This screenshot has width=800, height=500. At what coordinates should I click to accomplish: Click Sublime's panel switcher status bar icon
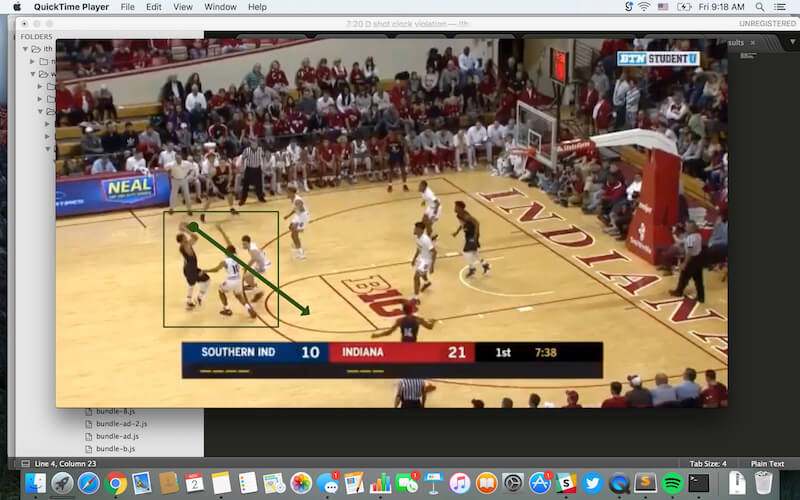point(25,464)
